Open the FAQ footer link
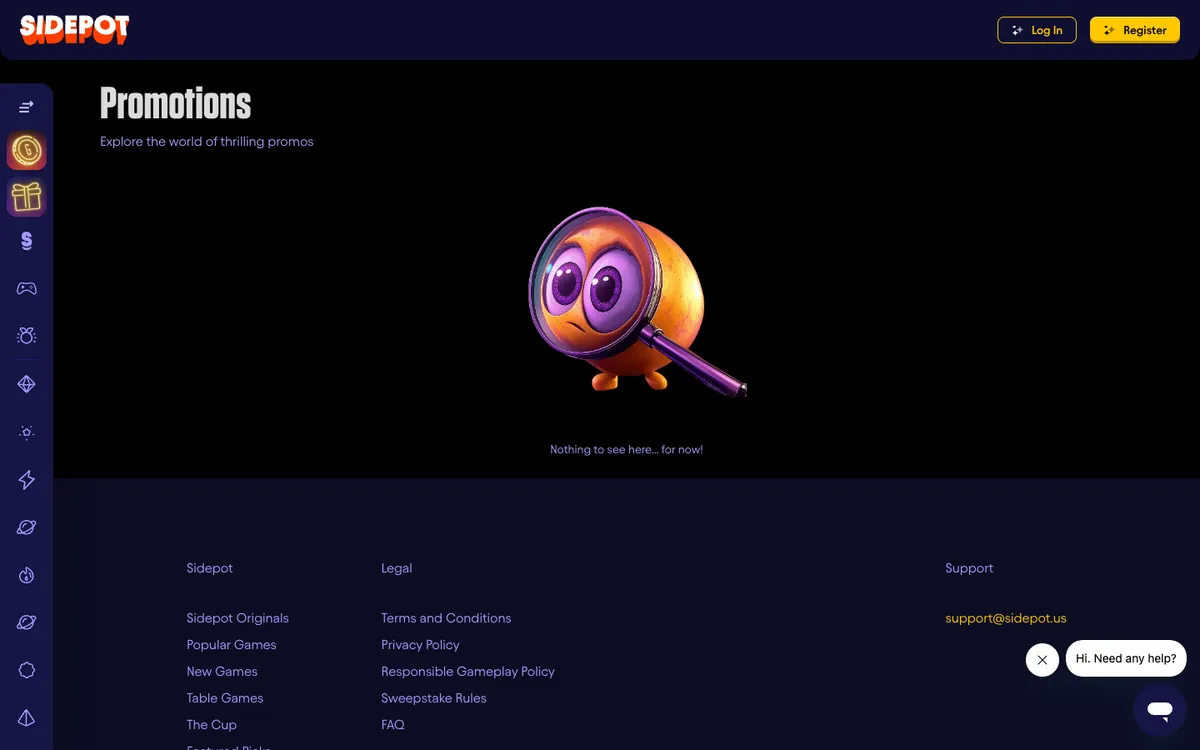 click(x=393, y=725)
